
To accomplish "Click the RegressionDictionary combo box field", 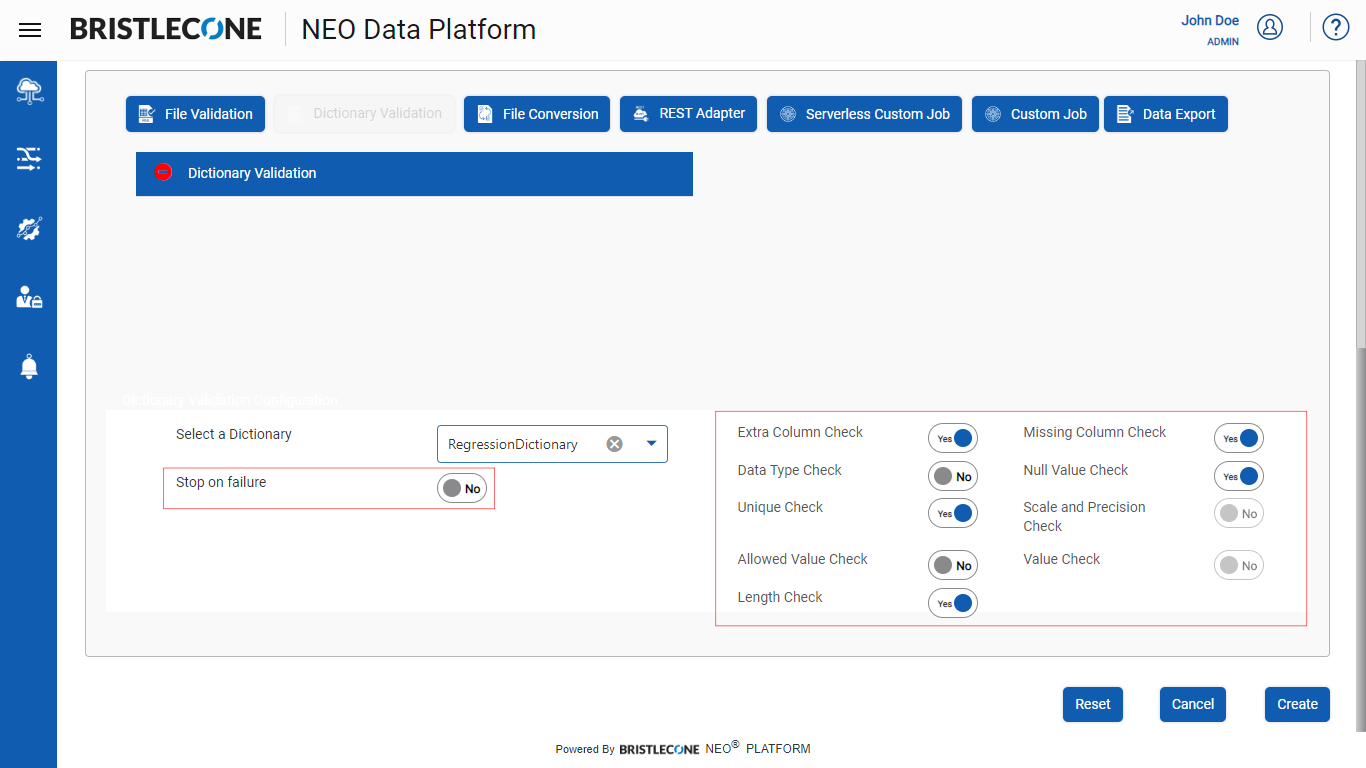I will point(552,444).
